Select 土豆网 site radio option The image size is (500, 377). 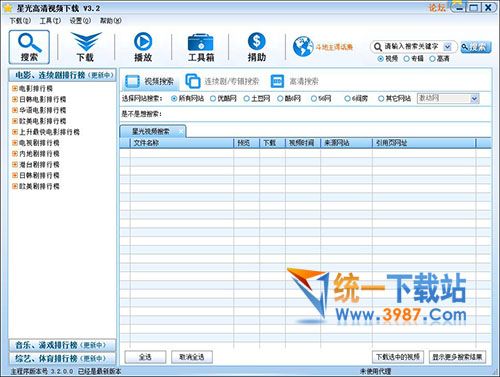tap(247, 99)
